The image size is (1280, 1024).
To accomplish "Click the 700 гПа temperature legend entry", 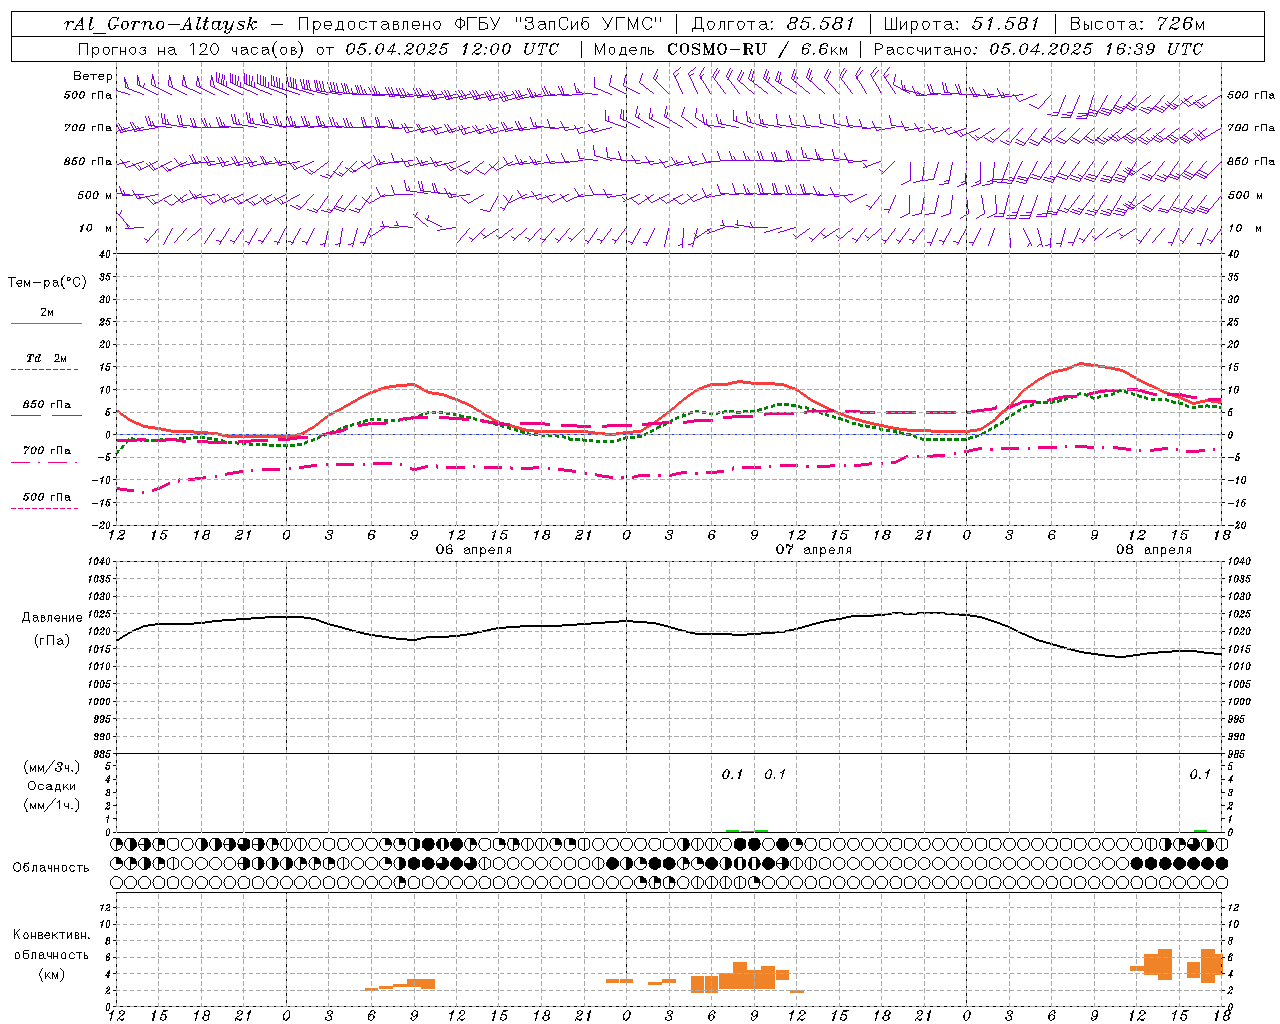I will pyautogui.click(x=47, y=450).
